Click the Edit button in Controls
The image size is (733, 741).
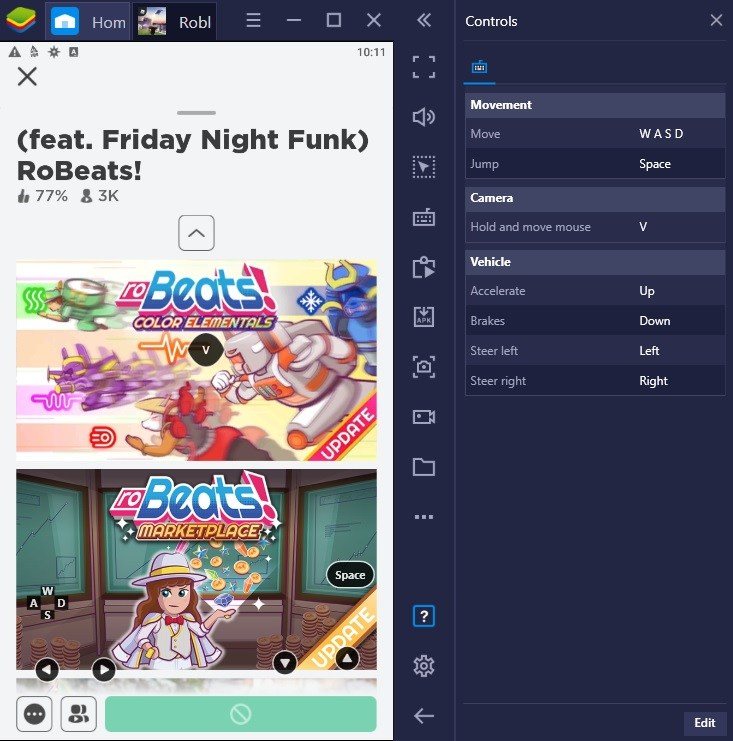[x=704, y=723]
